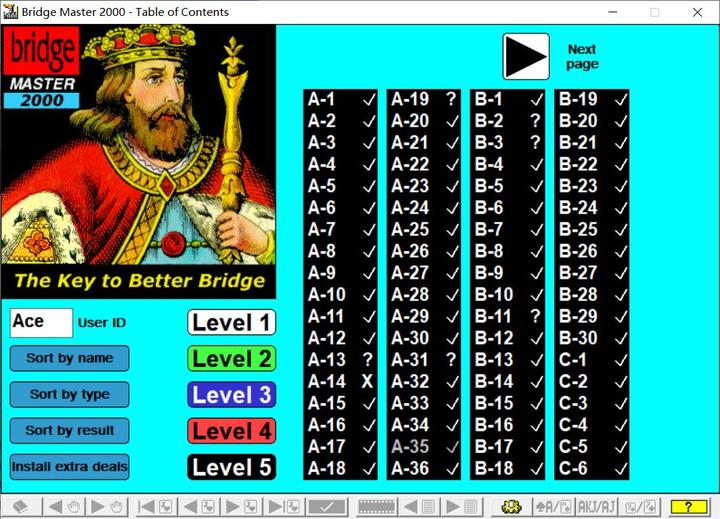Viewport: 720px width, 519px height.
Task: Open deal B-7
Action: point(507,229)
